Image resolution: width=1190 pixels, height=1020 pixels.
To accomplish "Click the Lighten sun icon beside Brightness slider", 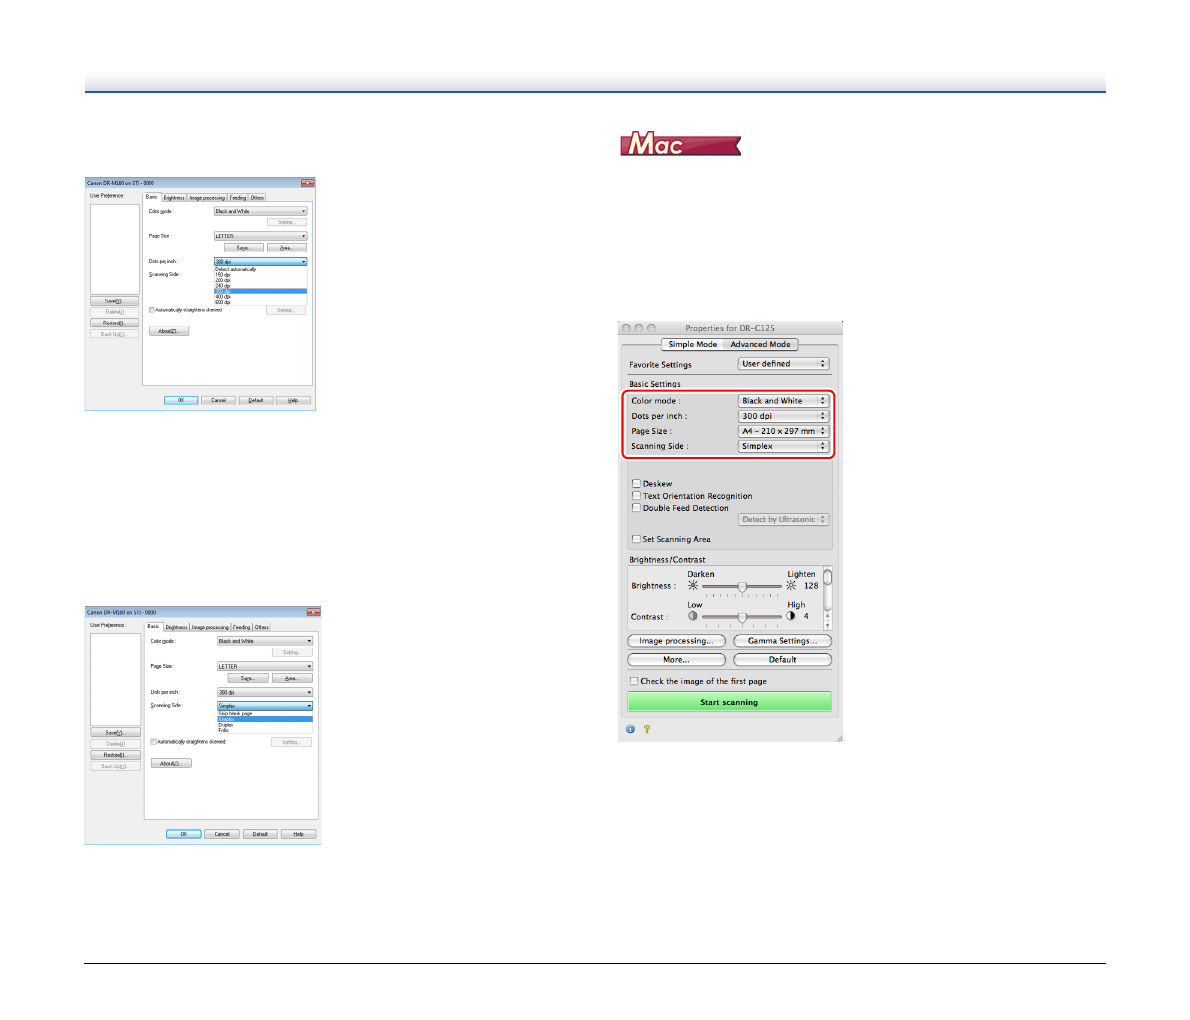I will point(791,586).
